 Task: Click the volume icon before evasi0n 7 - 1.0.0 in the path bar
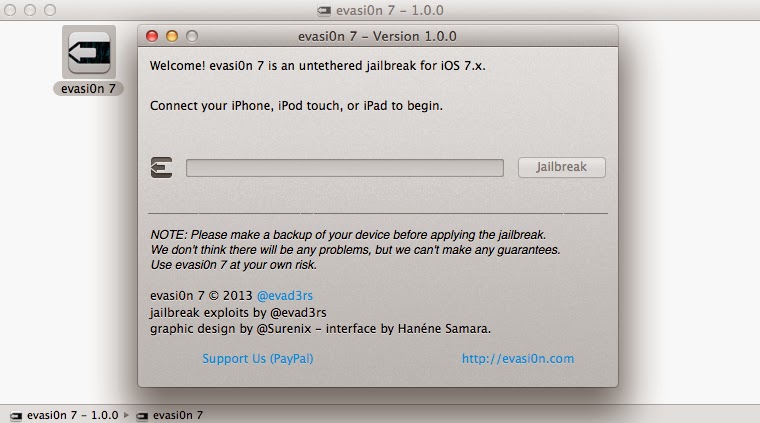coord(16,416)
